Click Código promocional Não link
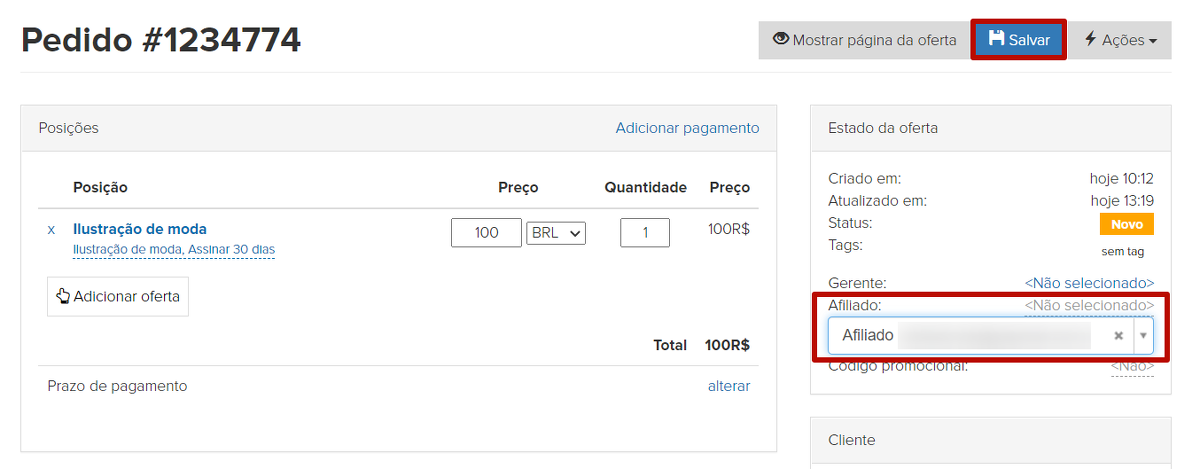Image resolution: width=1200 pixels, height=469 pixels. [1132, 367]
